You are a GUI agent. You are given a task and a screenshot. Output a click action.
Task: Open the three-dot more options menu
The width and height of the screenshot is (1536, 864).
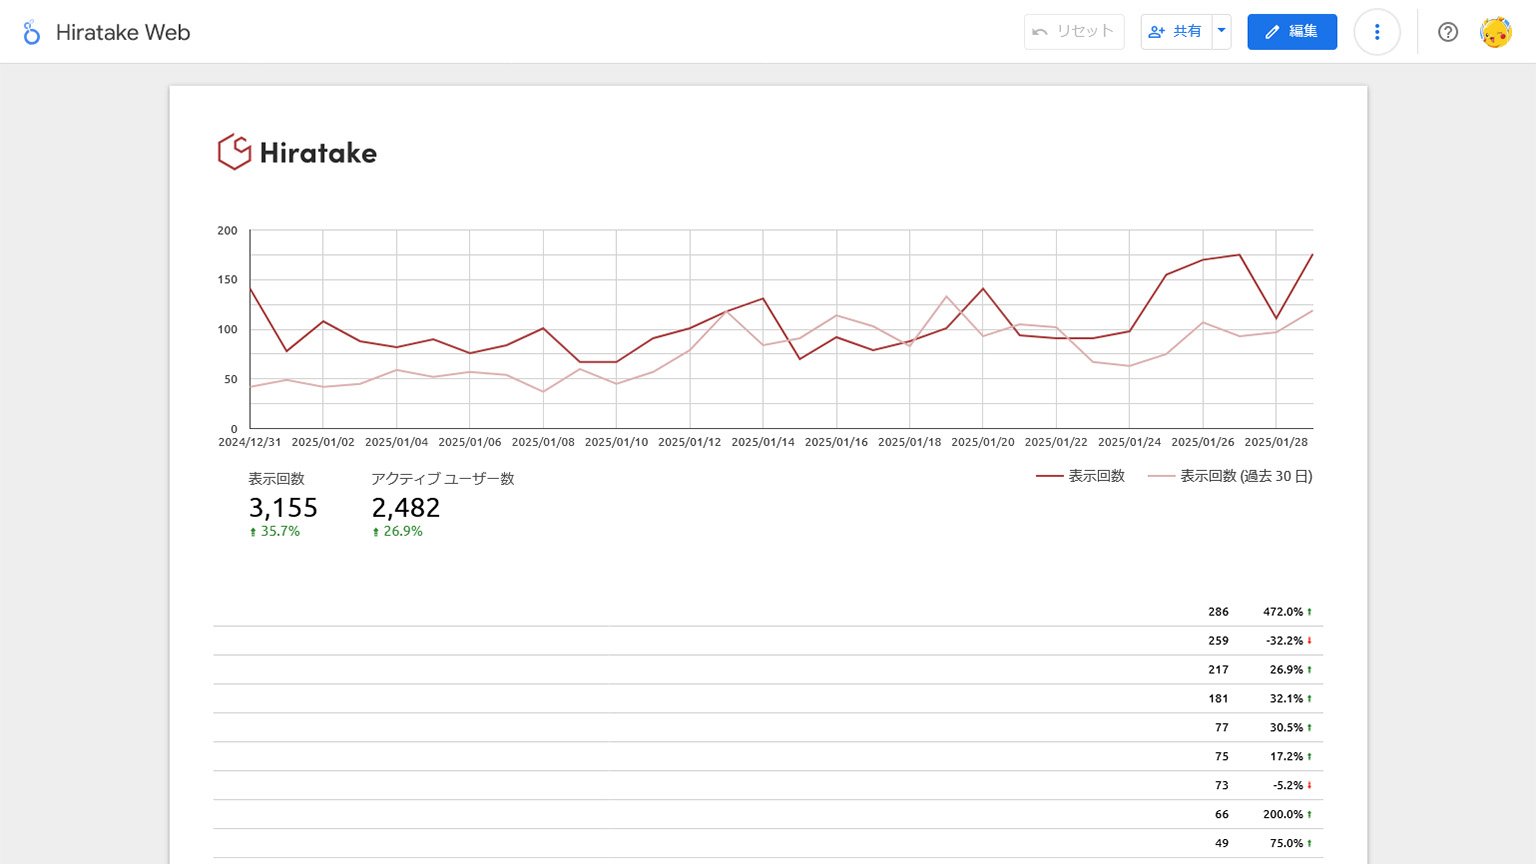click(1377, 32)
